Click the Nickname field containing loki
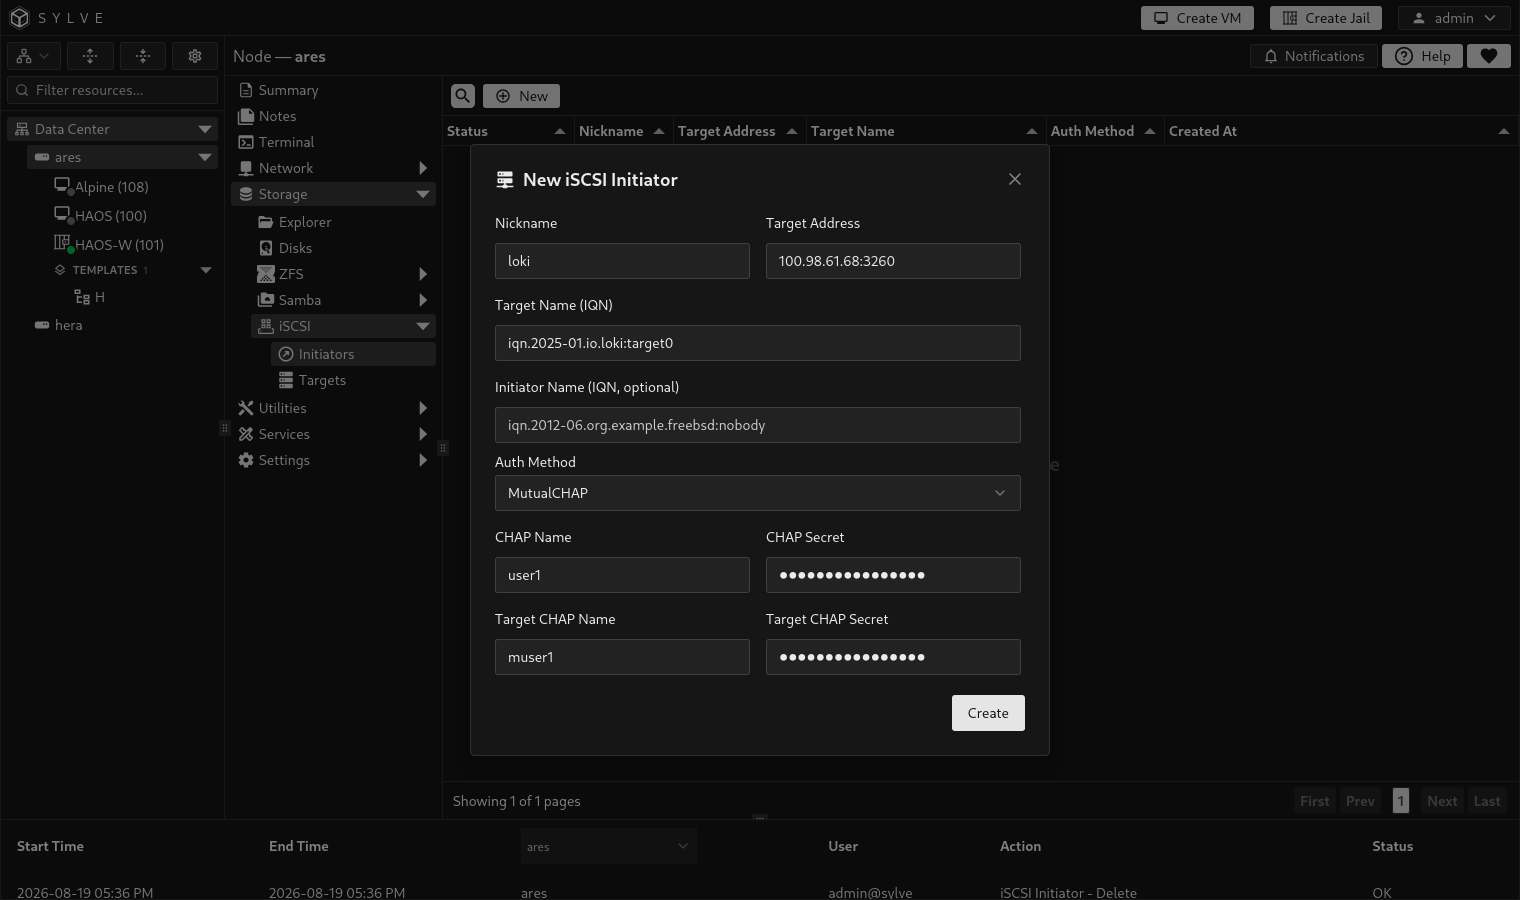The width and height of the screenshot is (1520, 900). point(622,261)
